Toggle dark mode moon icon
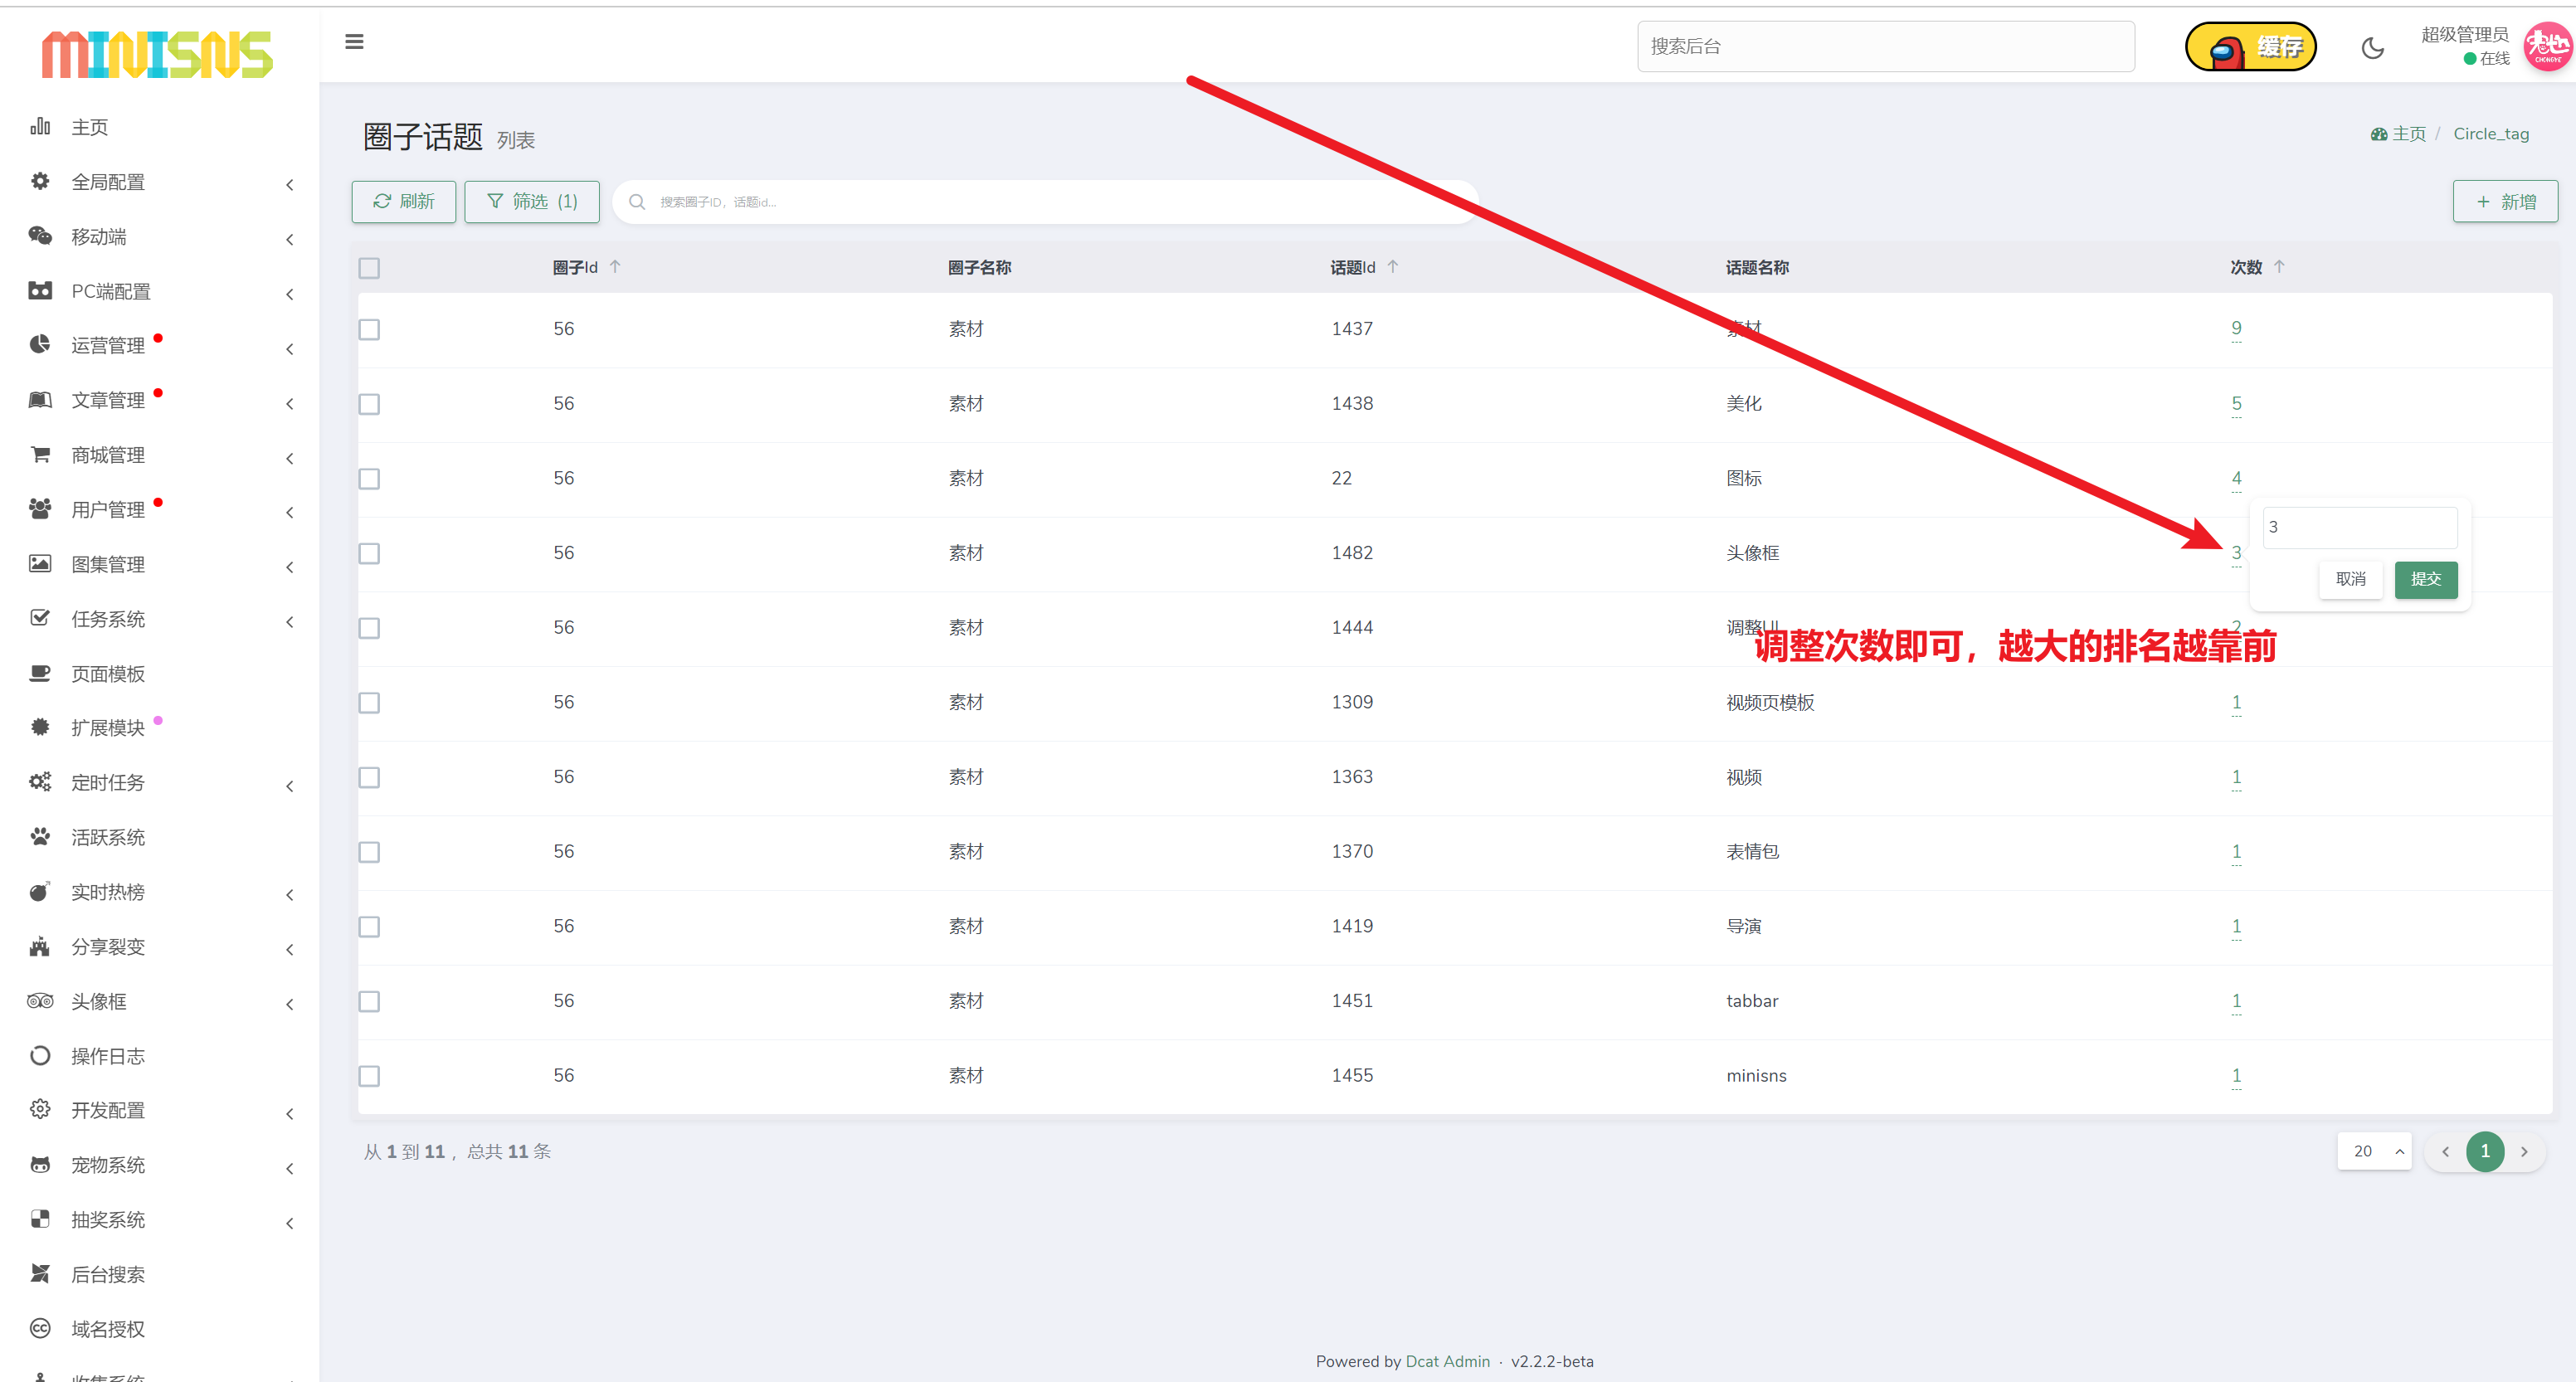This screenshot has width=2576, height=1382. click(x=2372, y=47)
